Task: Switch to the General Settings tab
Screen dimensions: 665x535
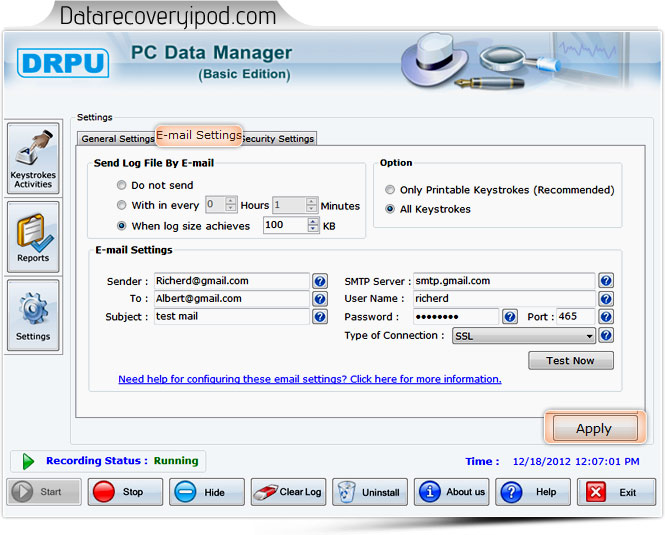Action: [118, 139]
